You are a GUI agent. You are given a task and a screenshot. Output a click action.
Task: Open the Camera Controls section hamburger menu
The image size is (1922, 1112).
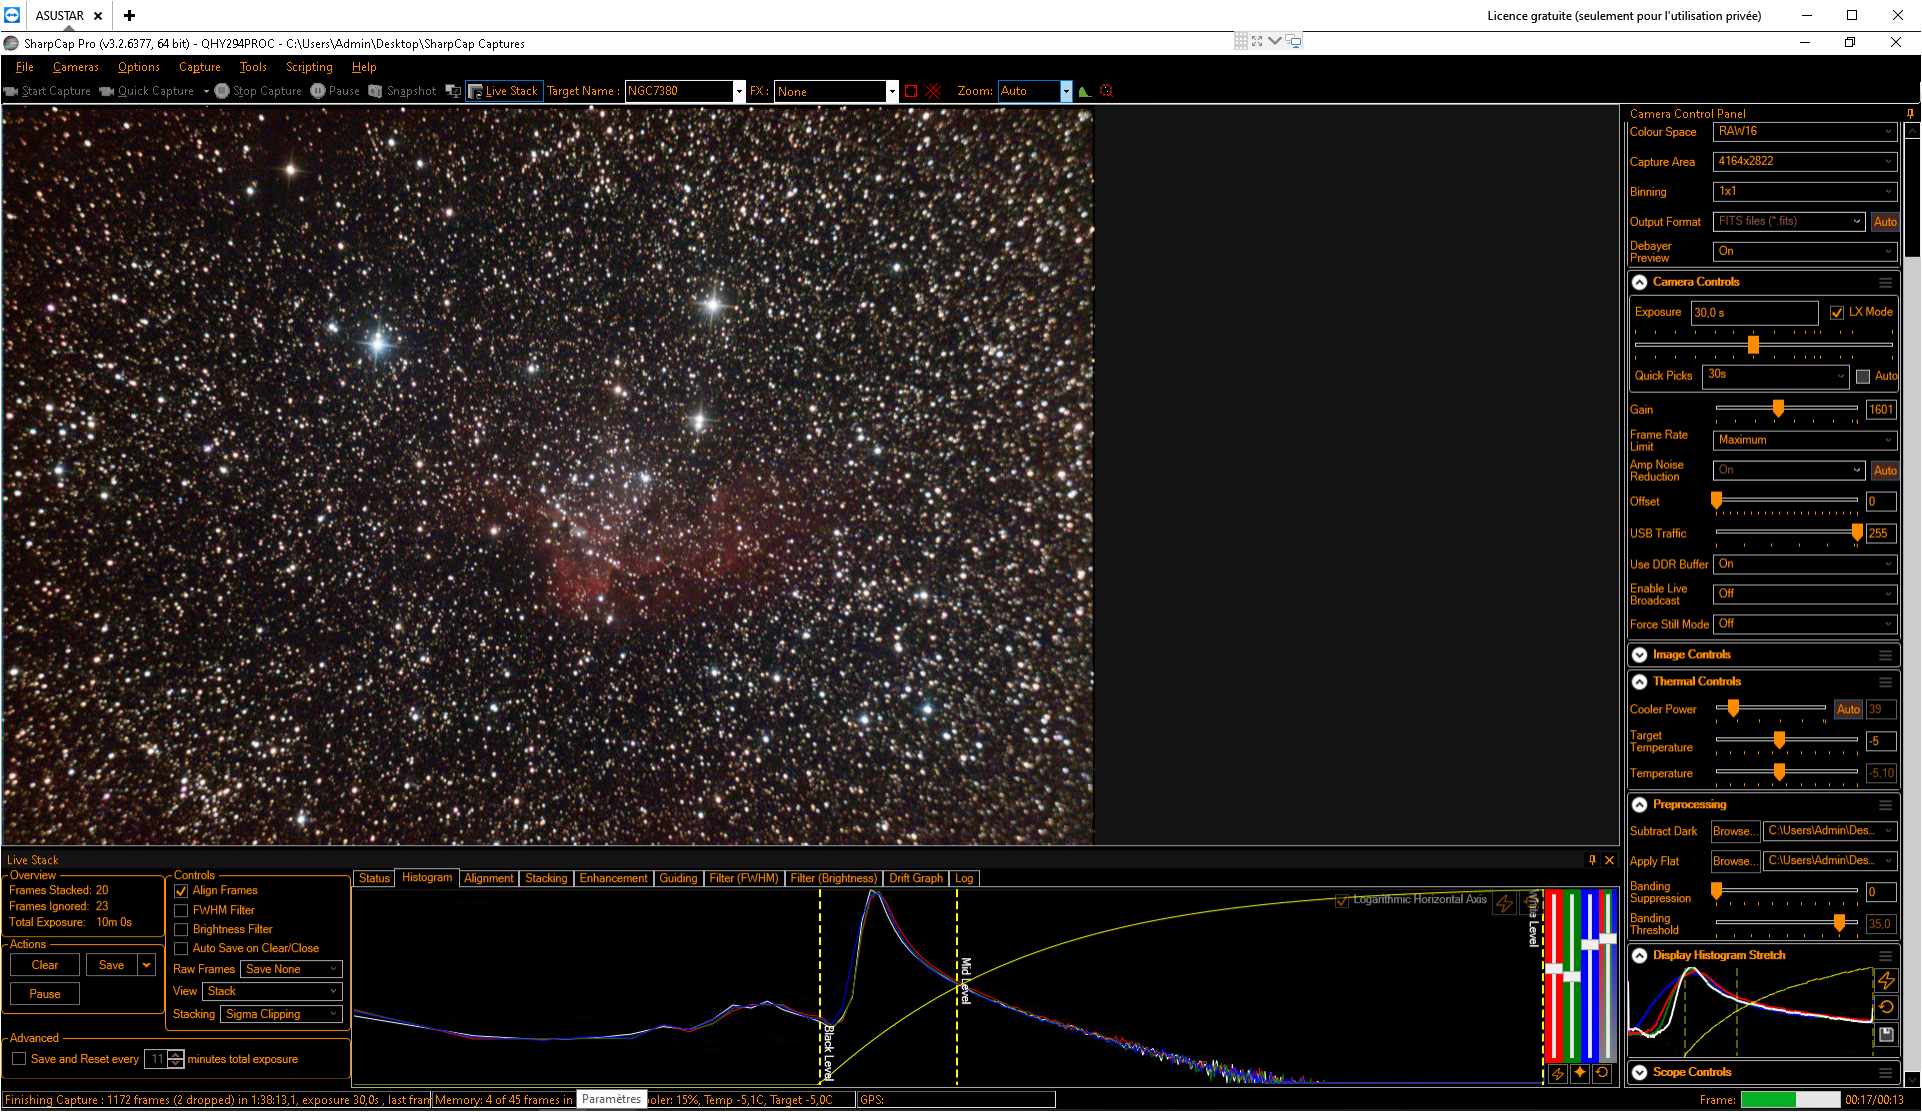click(1885, 283)
